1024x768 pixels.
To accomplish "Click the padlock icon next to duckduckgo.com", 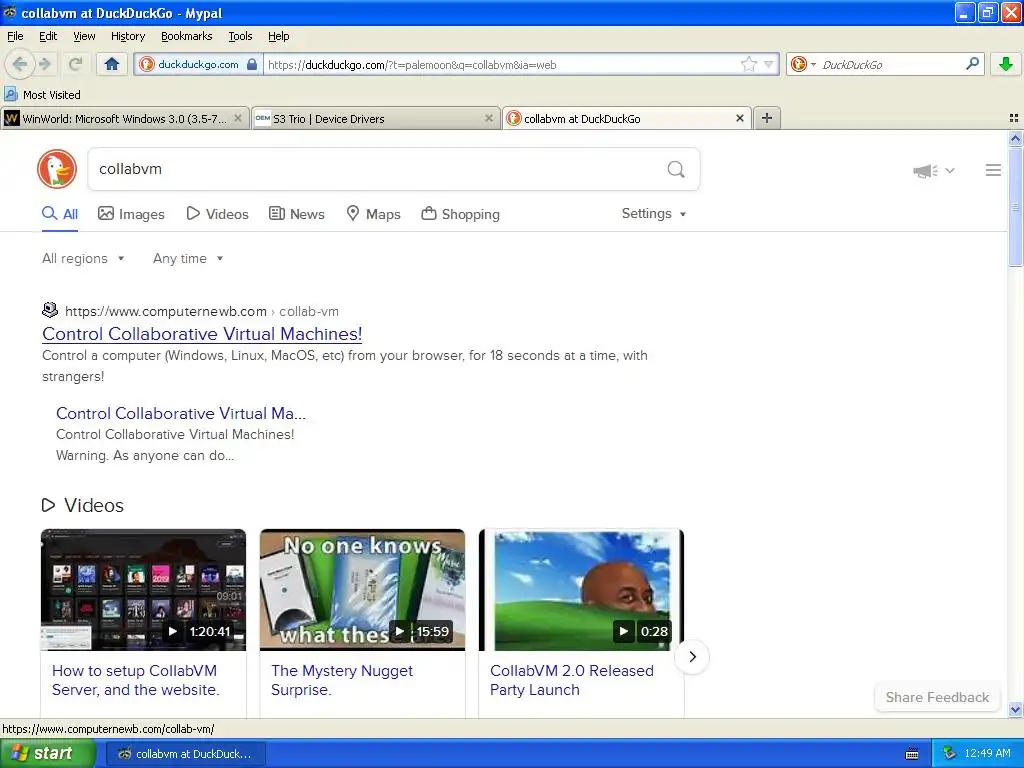I will pos(252,64).
